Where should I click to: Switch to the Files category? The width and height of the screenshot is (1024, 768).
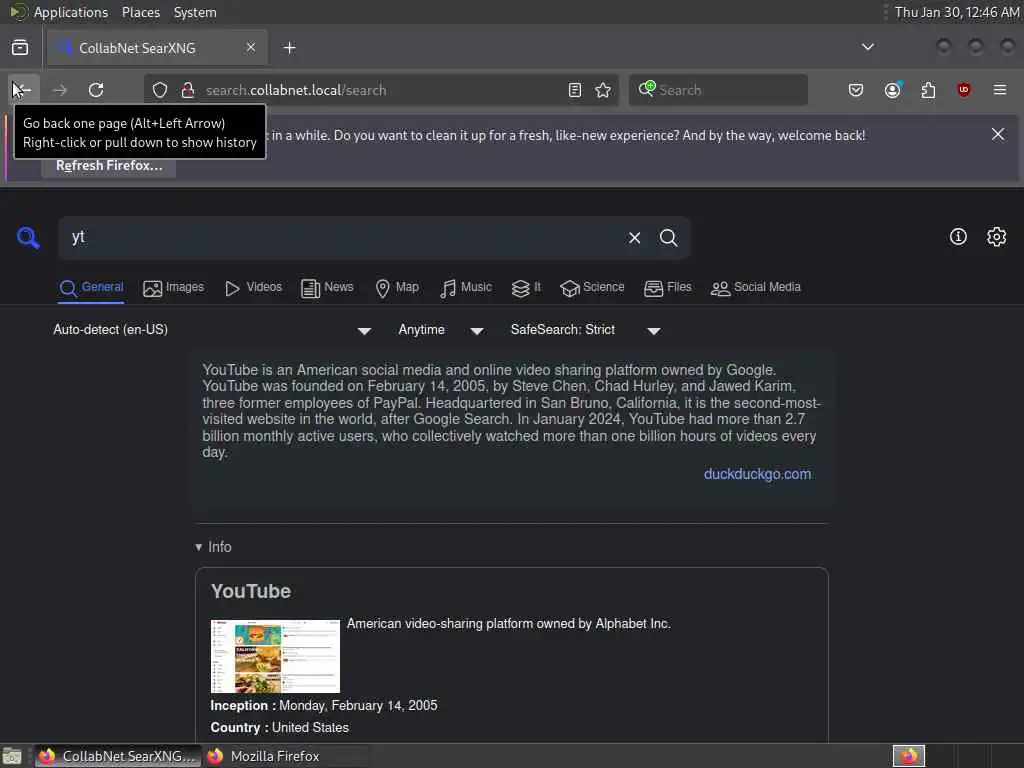(667, 287)
